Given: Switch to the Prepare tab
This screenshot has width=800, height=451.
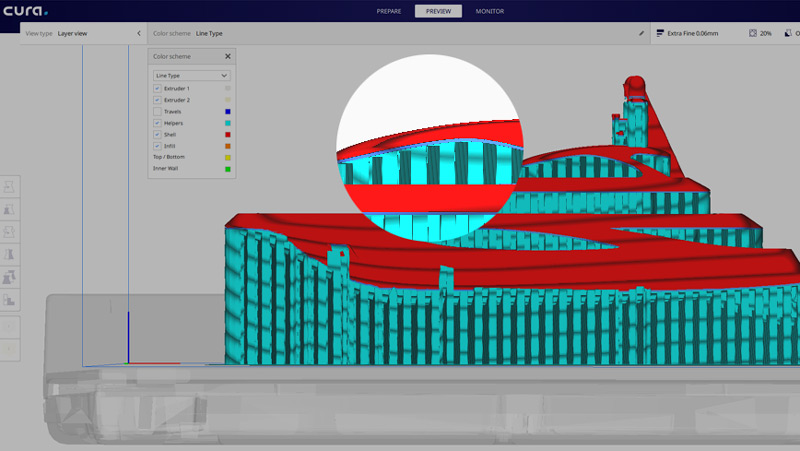Looking at the screenshot, I should tap(389, 11).
